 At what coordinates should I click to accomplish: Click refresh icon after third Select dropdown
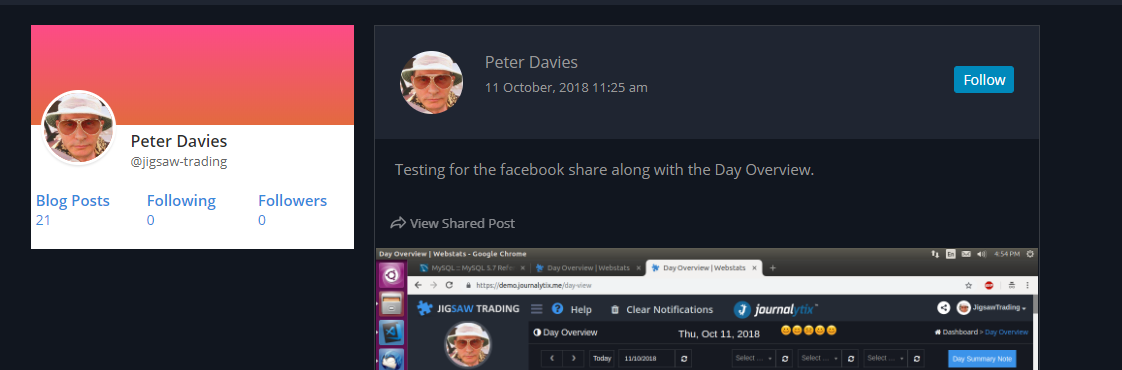pos(916,358)
